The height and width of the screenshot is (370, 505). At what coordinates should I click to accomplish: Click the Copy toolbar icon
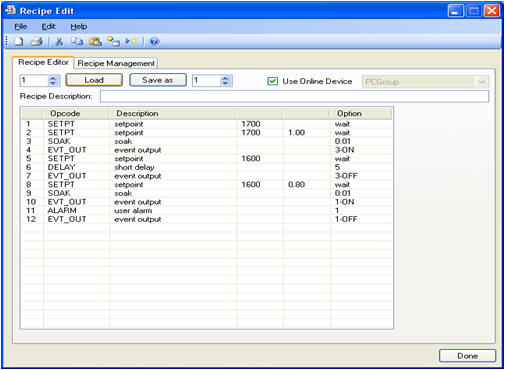point(77,42)
